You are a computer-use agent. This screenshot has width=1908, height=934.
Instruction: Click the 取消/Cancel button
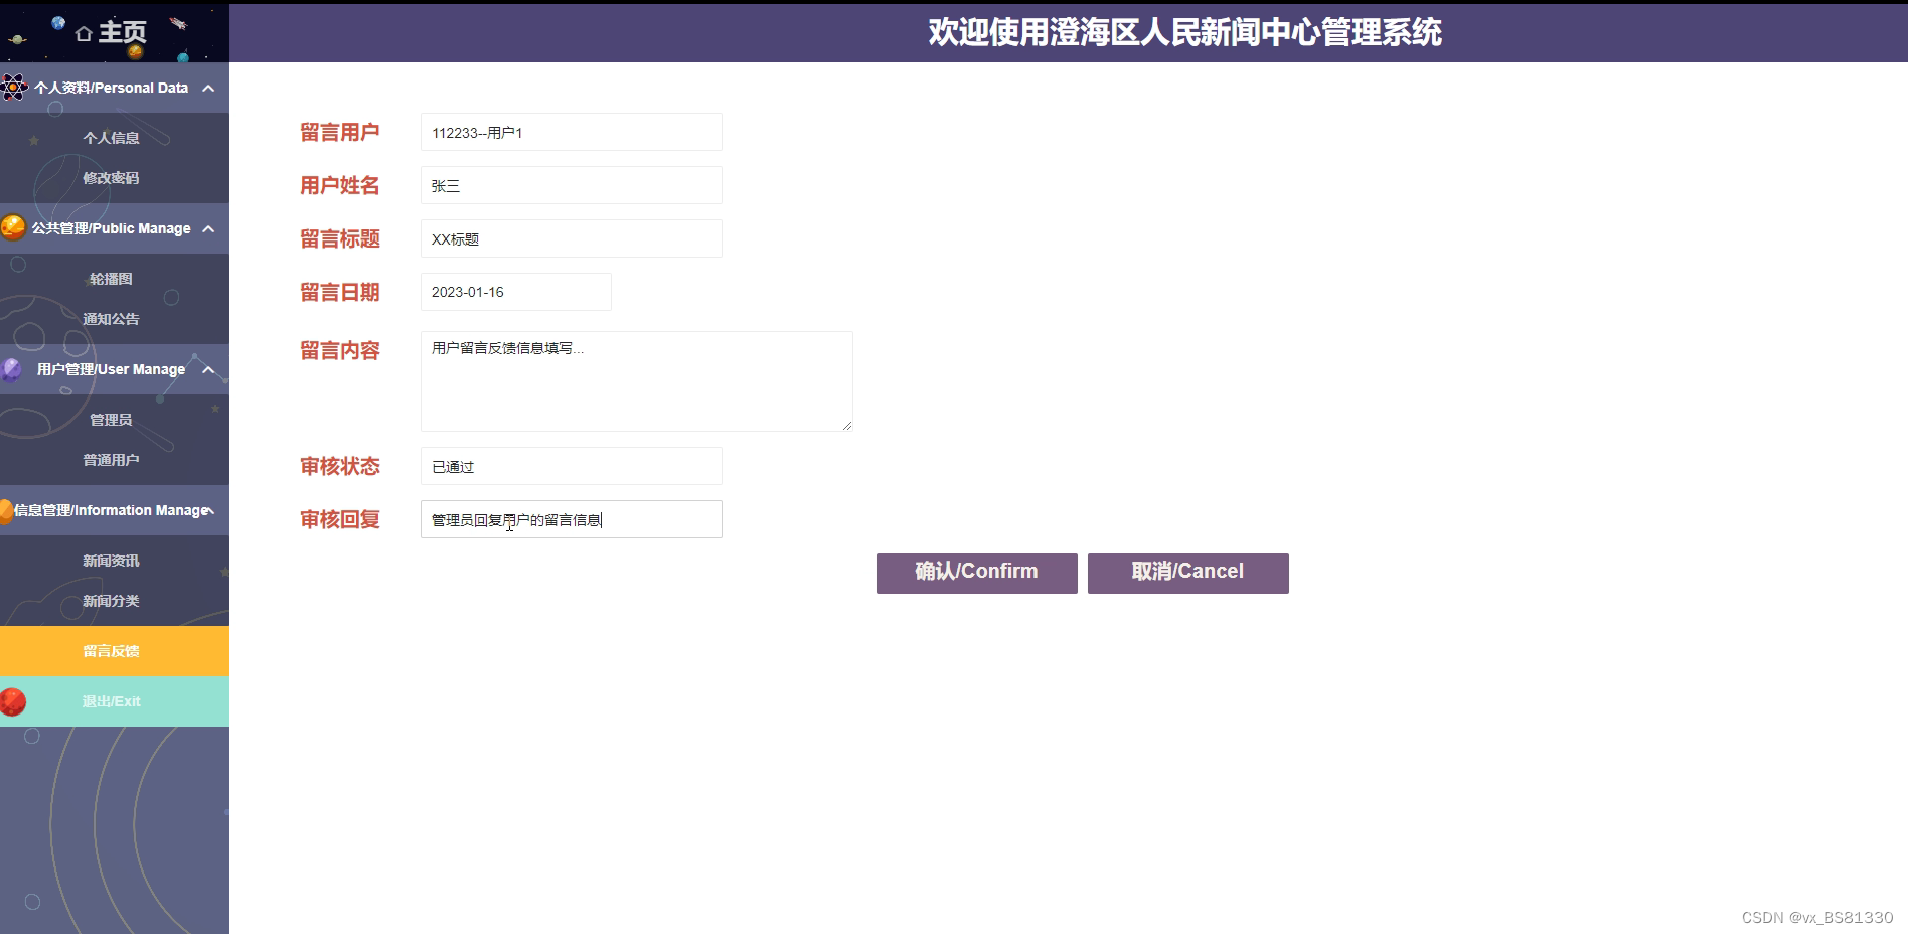tap(1188, 573)
